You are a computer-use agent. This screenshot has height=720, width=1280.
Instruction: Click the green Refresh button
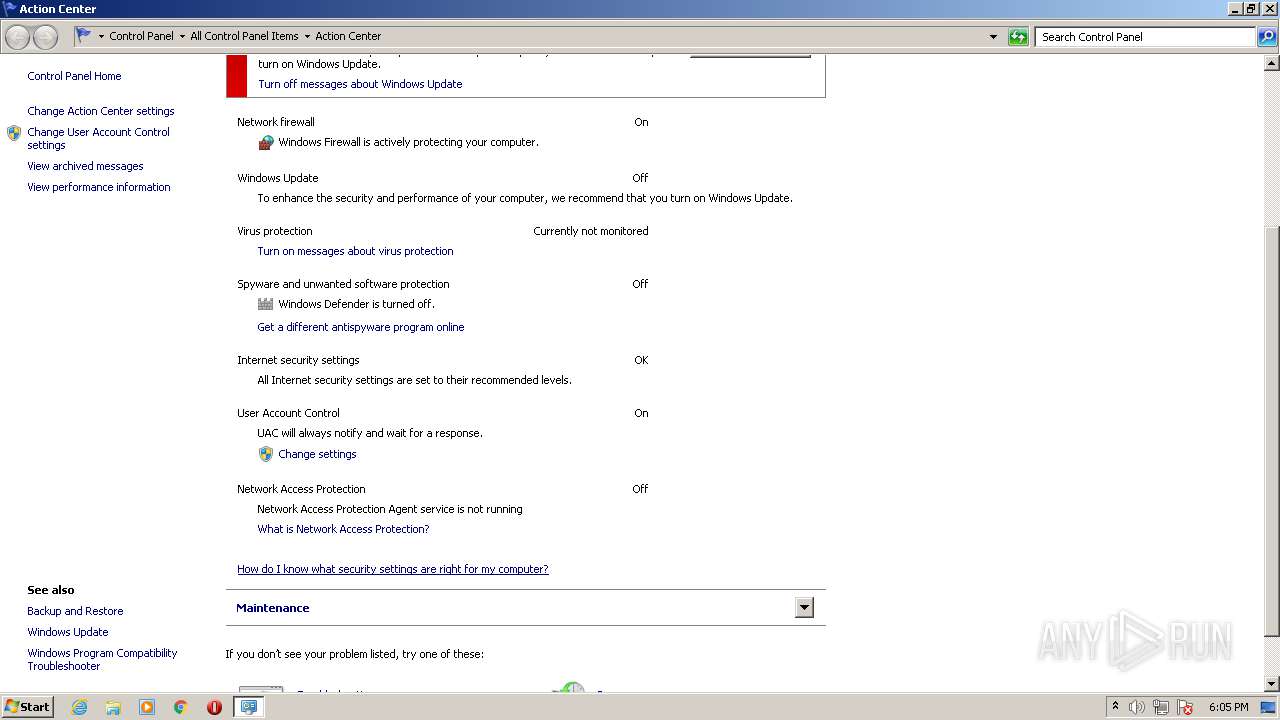coord(1018,37)
